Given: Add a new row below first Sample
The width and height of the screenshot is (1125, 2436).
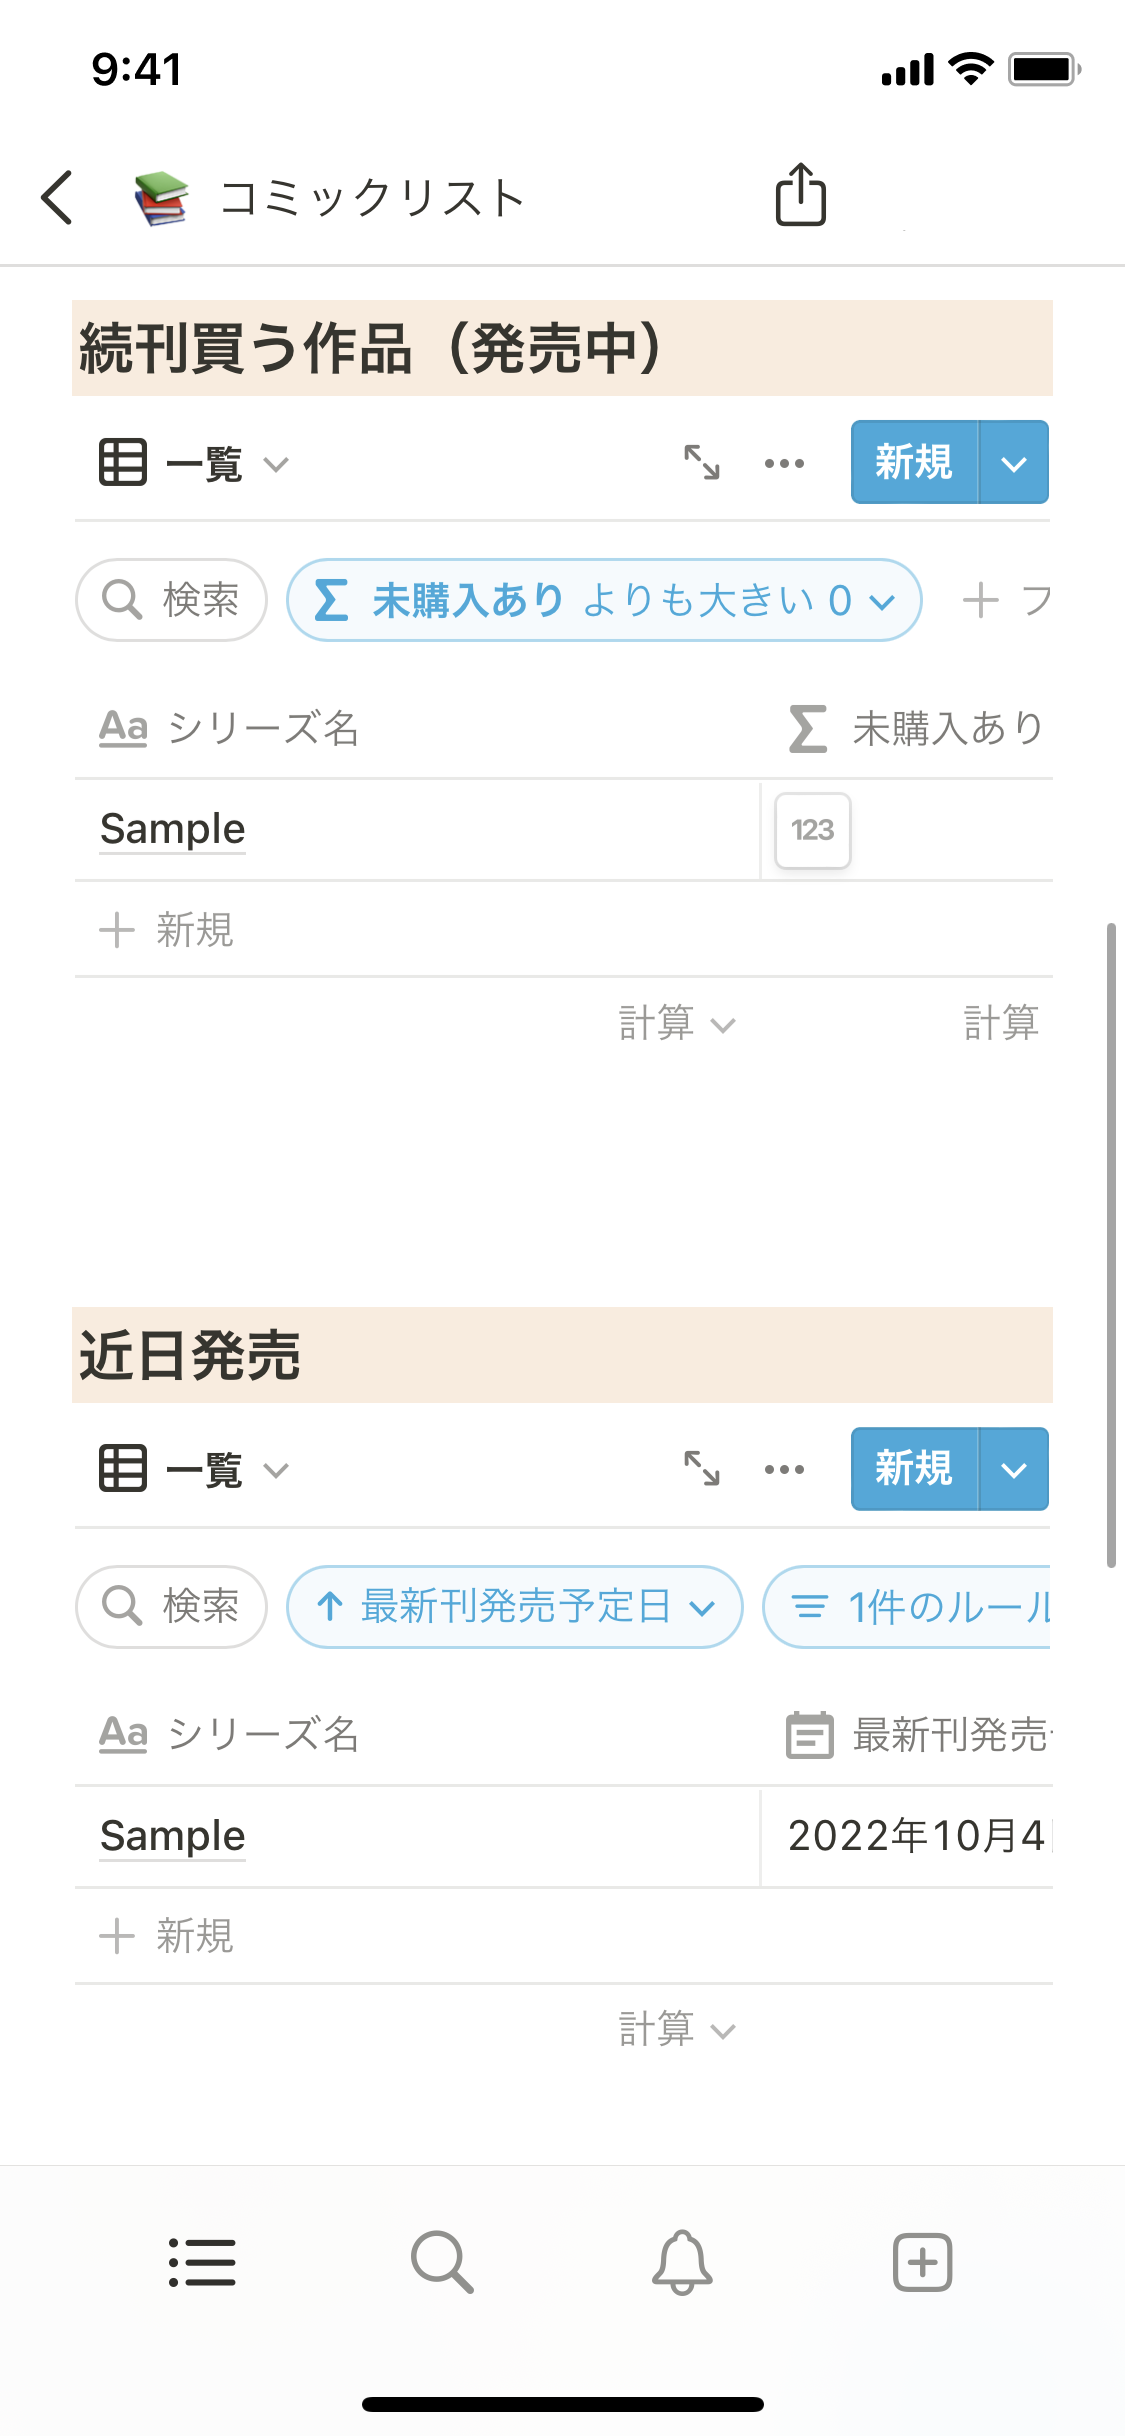Looking at the screenshot, I should coord(167,930).
